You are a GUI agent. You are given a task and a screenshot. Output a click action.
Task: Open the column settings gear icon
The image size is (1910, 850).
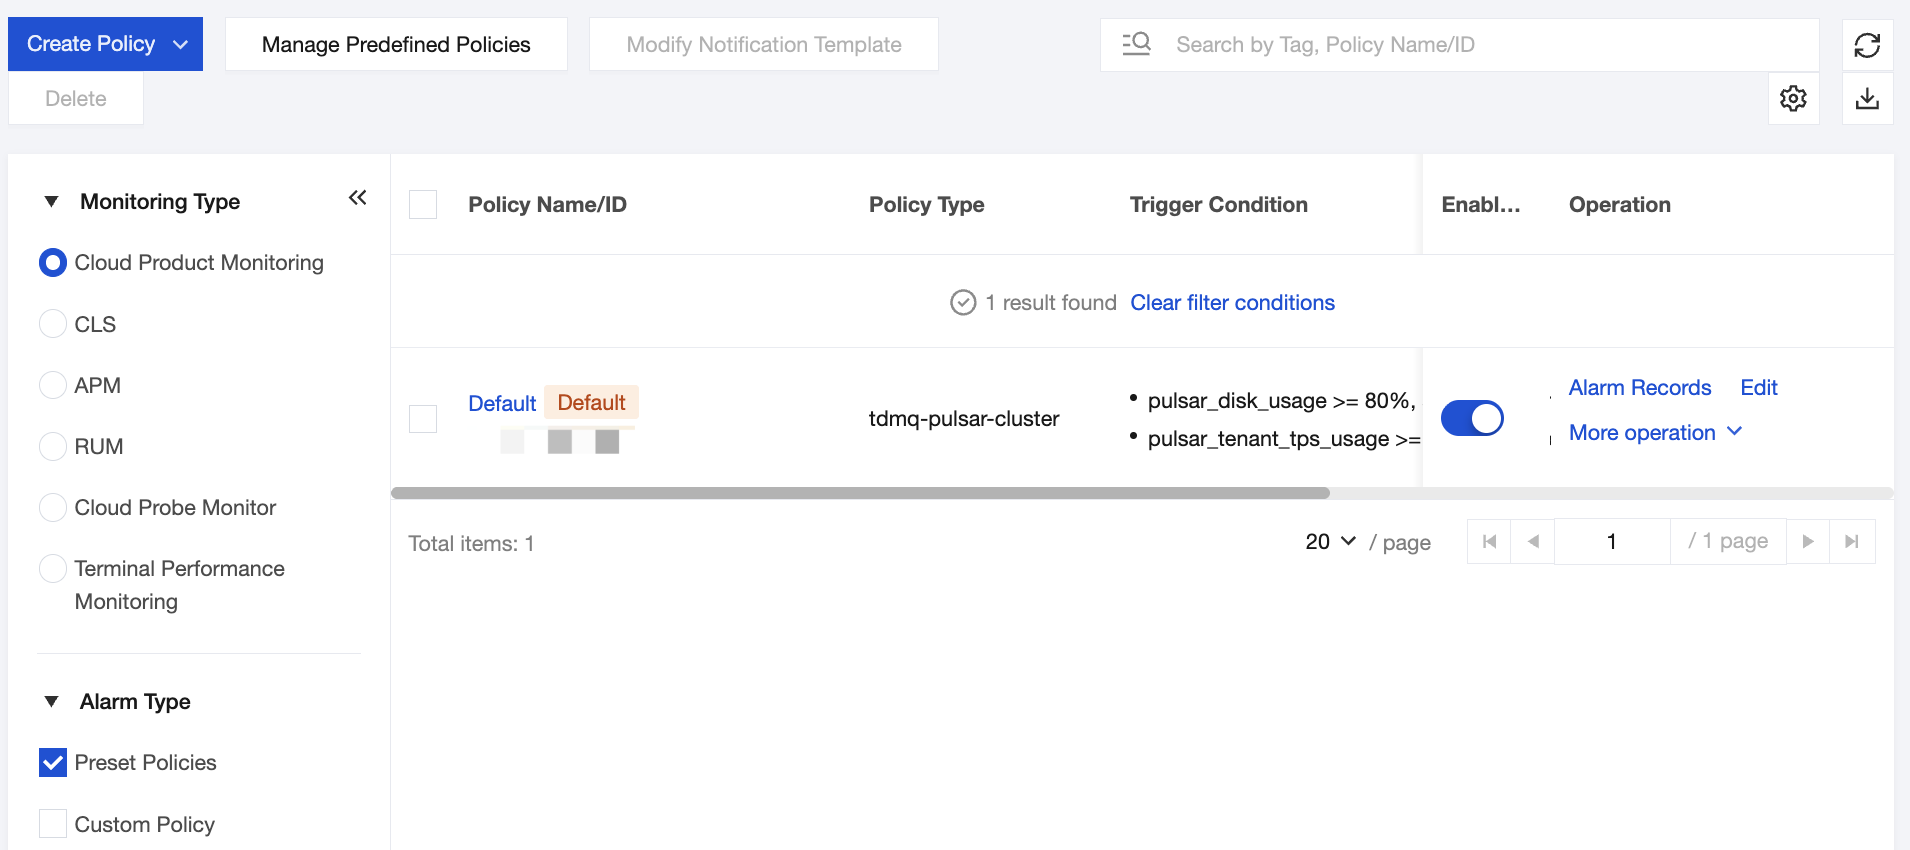coord(1793,98)
